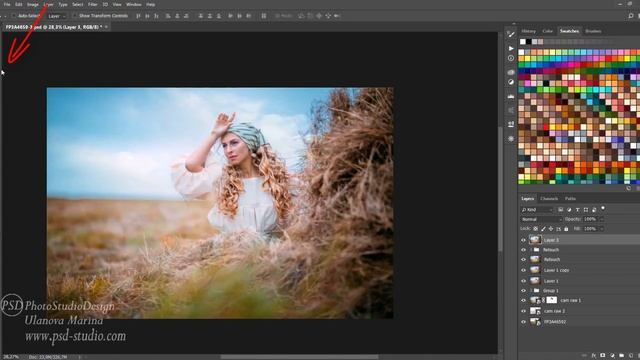Screen dimensions: 640x360
Task: Open the Auto-Select Layer dropdown
Action: [x=57, y=16]
